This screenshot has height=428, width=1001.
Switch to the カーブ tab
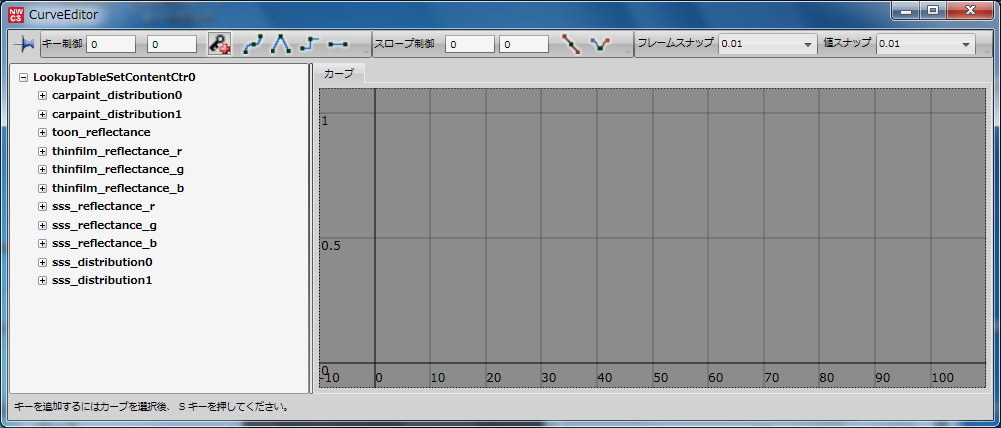pos(339,74)
